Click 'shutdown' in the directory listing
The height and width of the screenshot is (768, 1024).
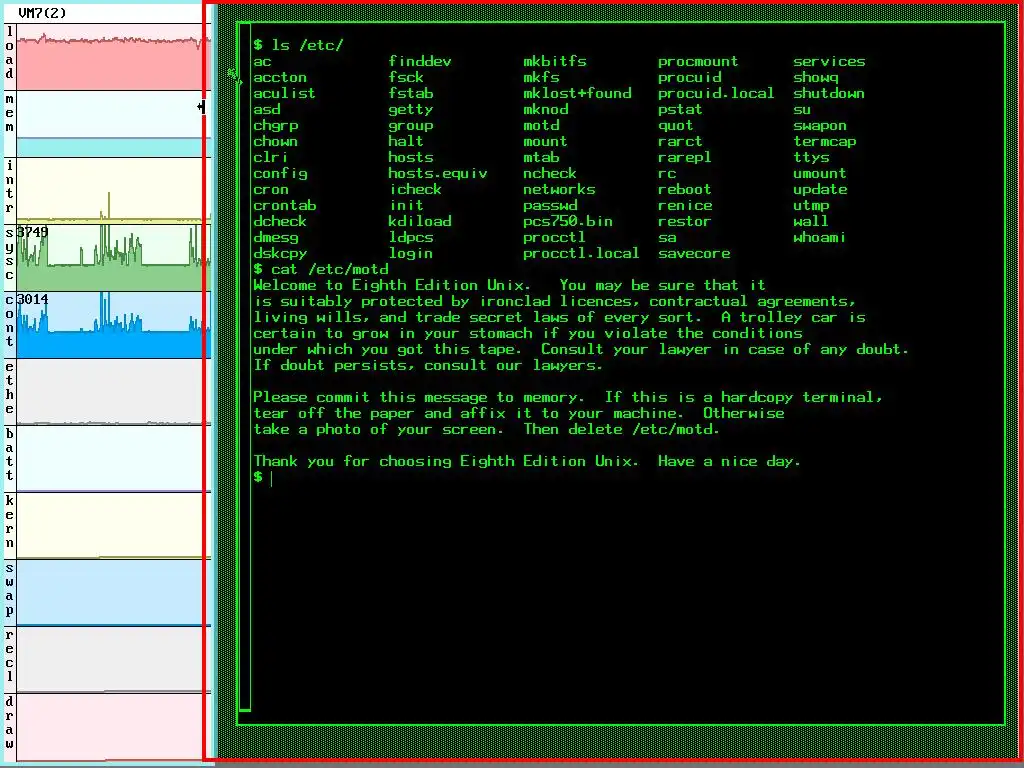[x=829, y=93]
